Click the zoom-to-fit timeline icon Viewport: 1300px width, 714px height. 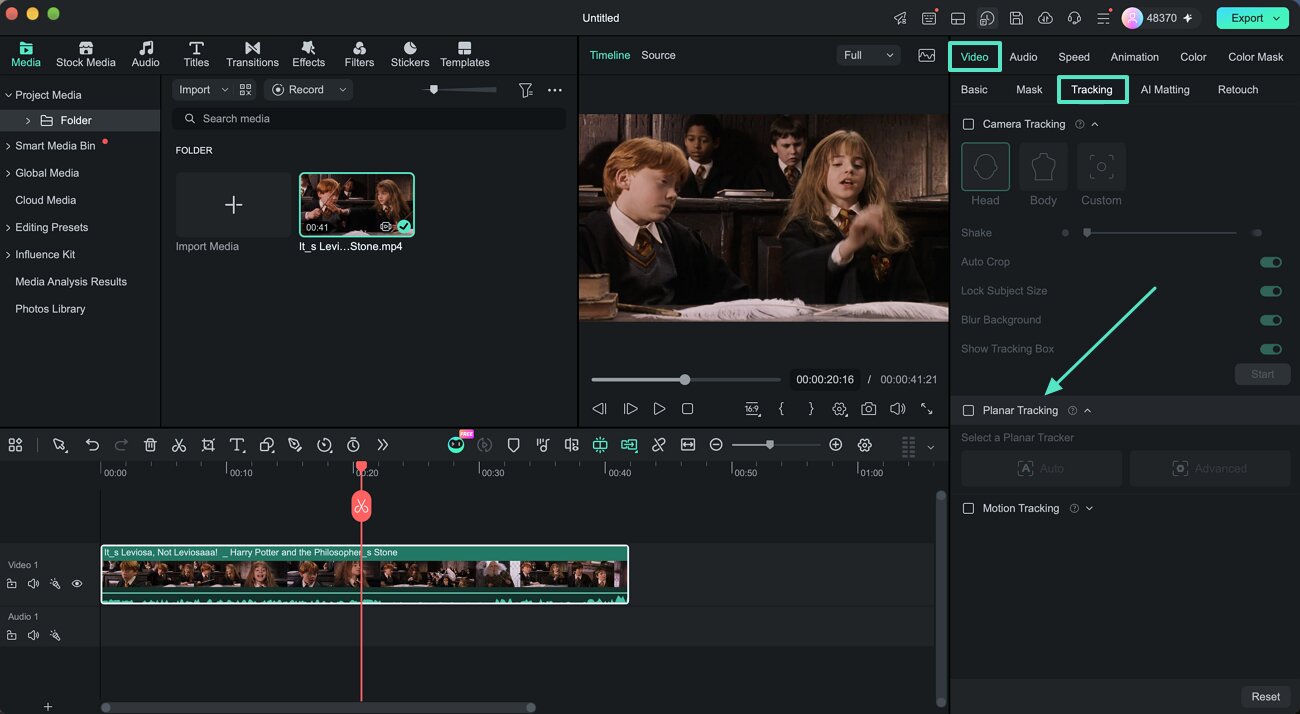click(688, 445)
